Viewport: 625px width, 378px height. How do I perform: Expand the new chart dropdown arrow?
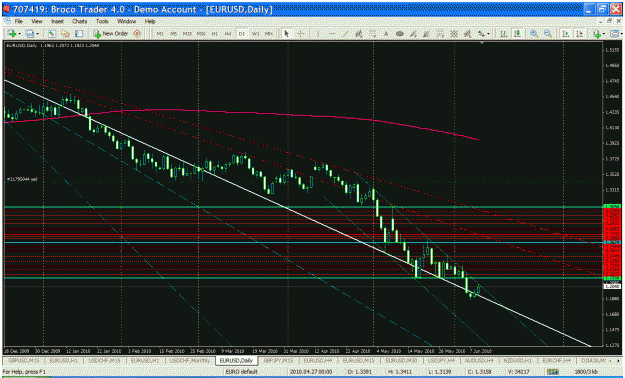pos(19,34)
